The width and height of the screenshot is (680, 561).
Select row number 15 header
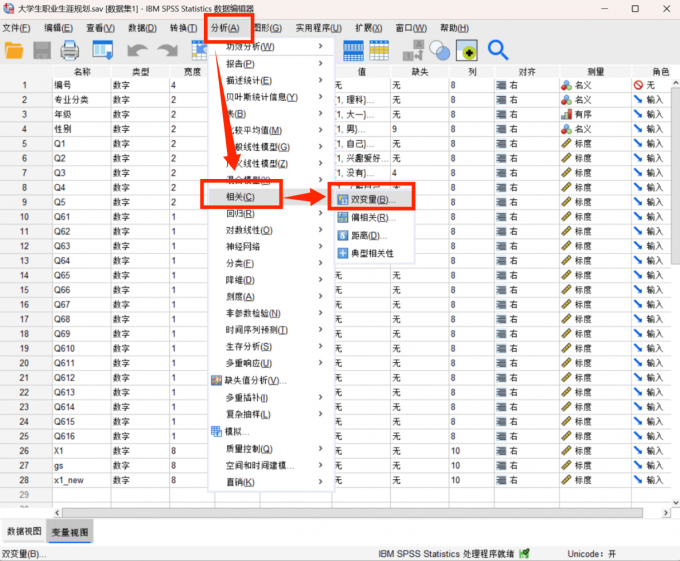26,290
